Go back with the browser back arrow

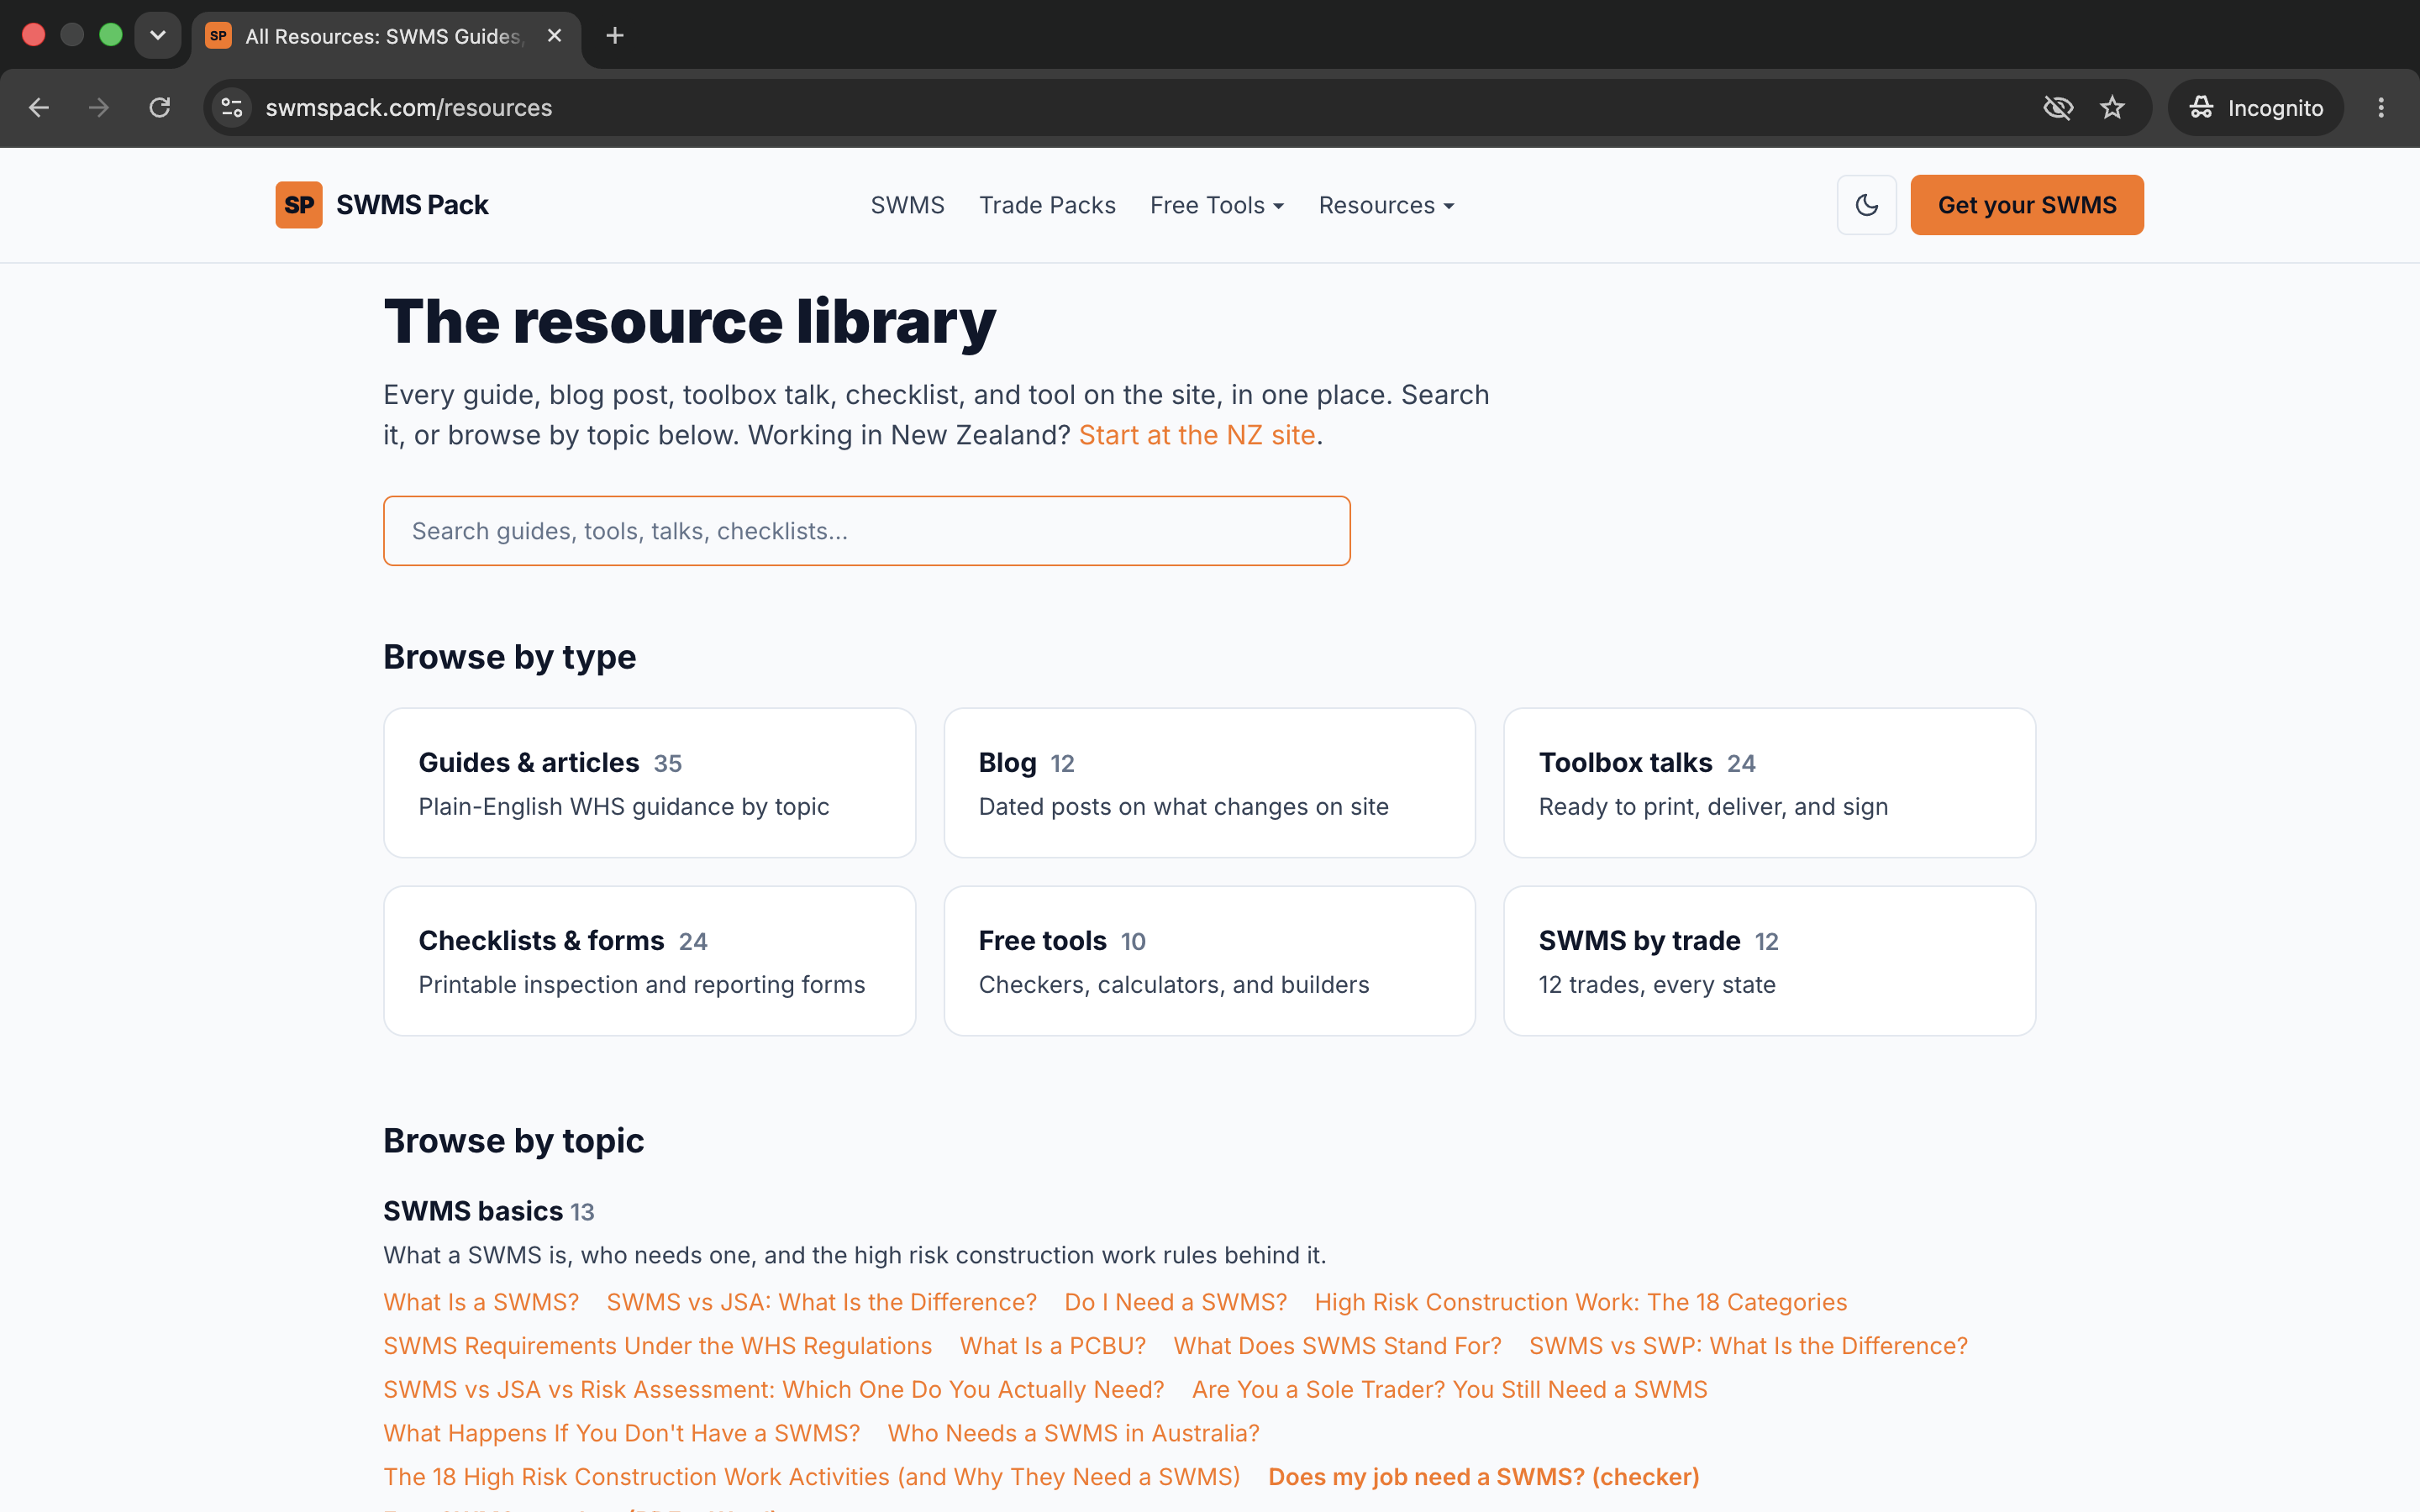coord(39,108)
